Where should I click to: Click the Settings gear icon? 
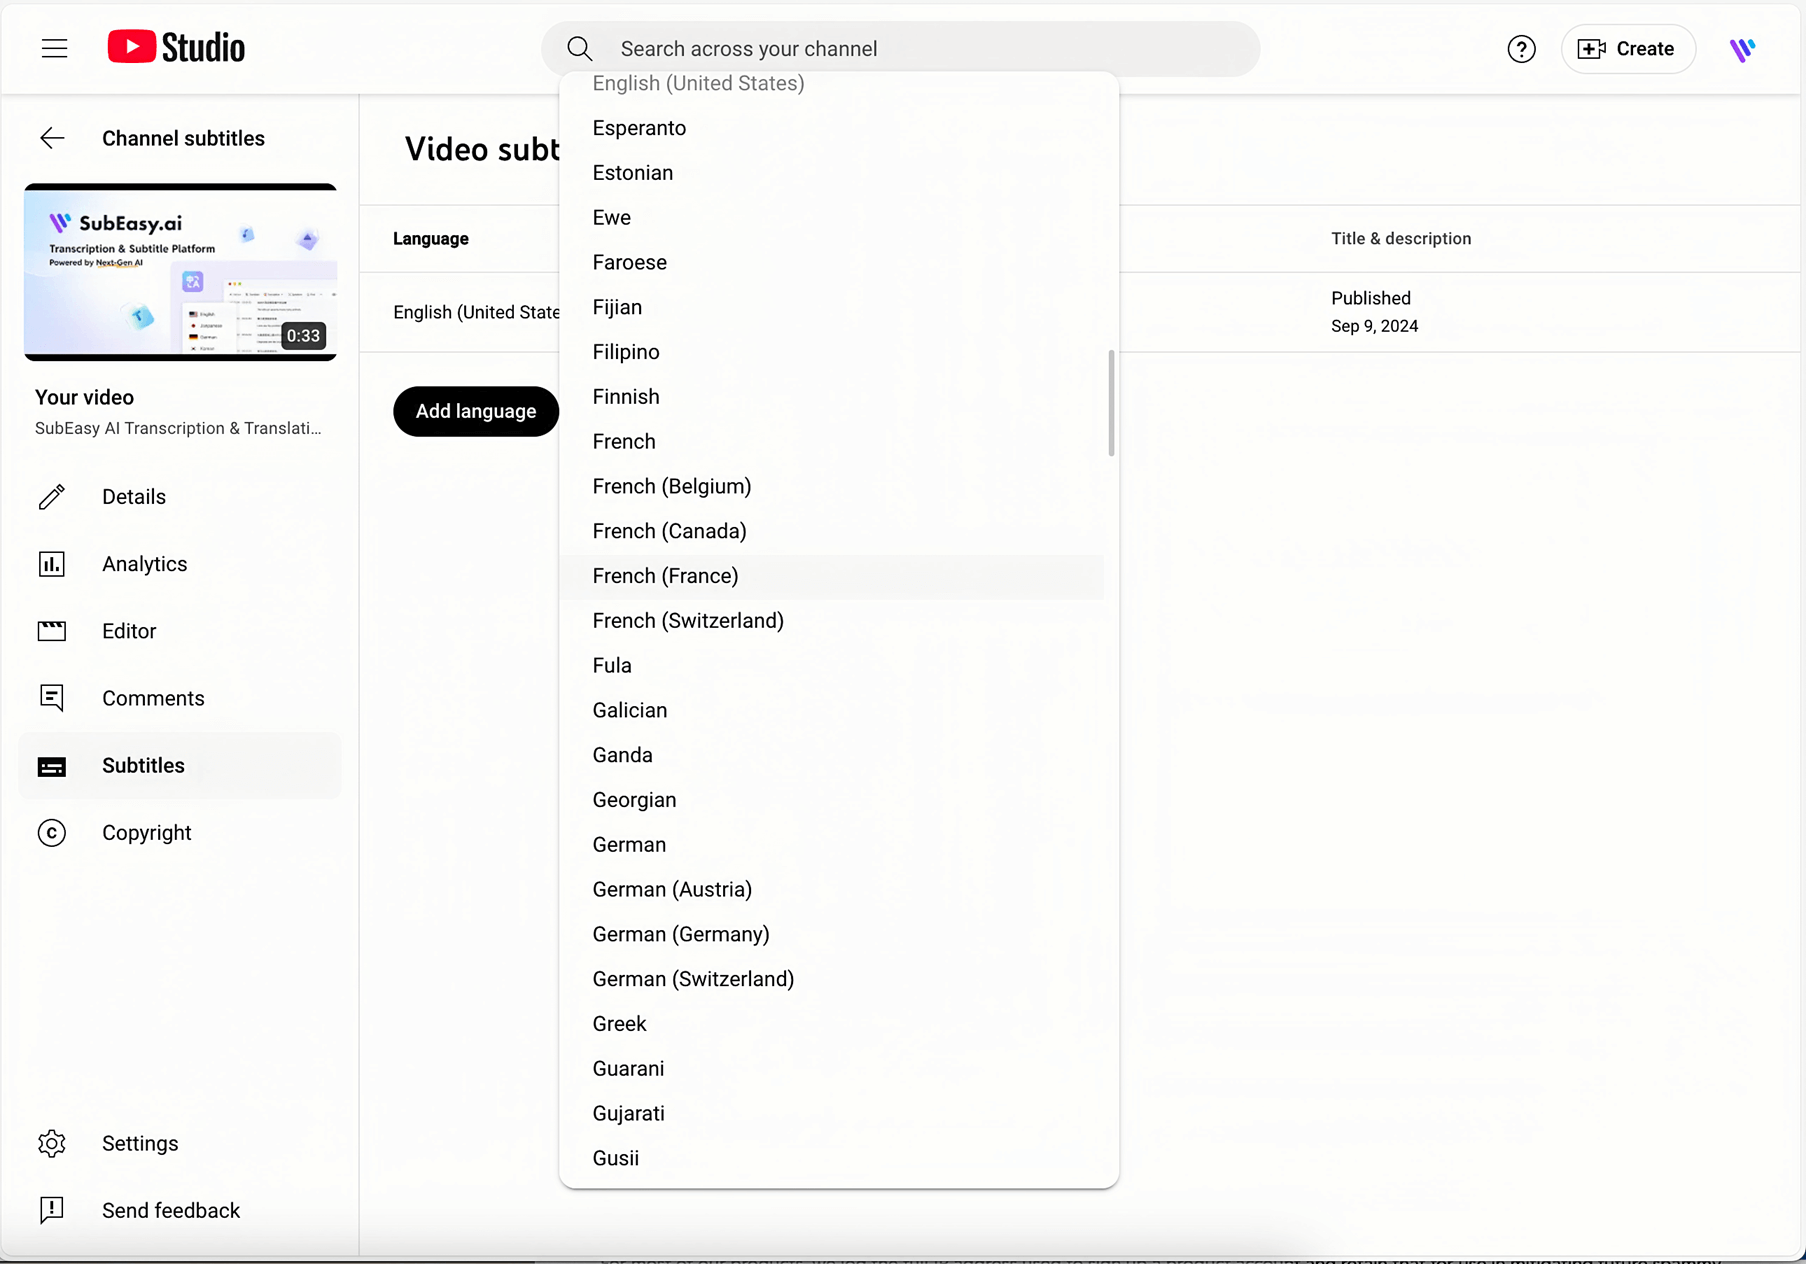[x=52, y=1143]
